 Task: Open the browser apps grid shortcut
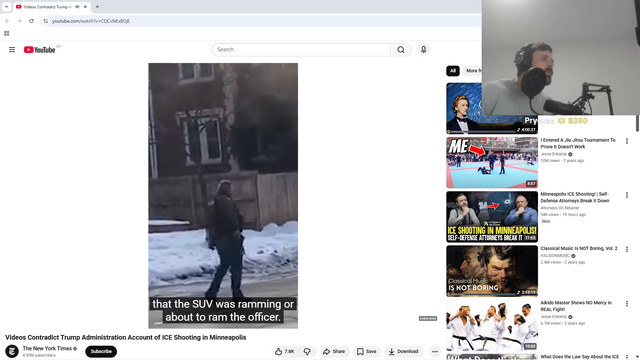pos(7,33)
